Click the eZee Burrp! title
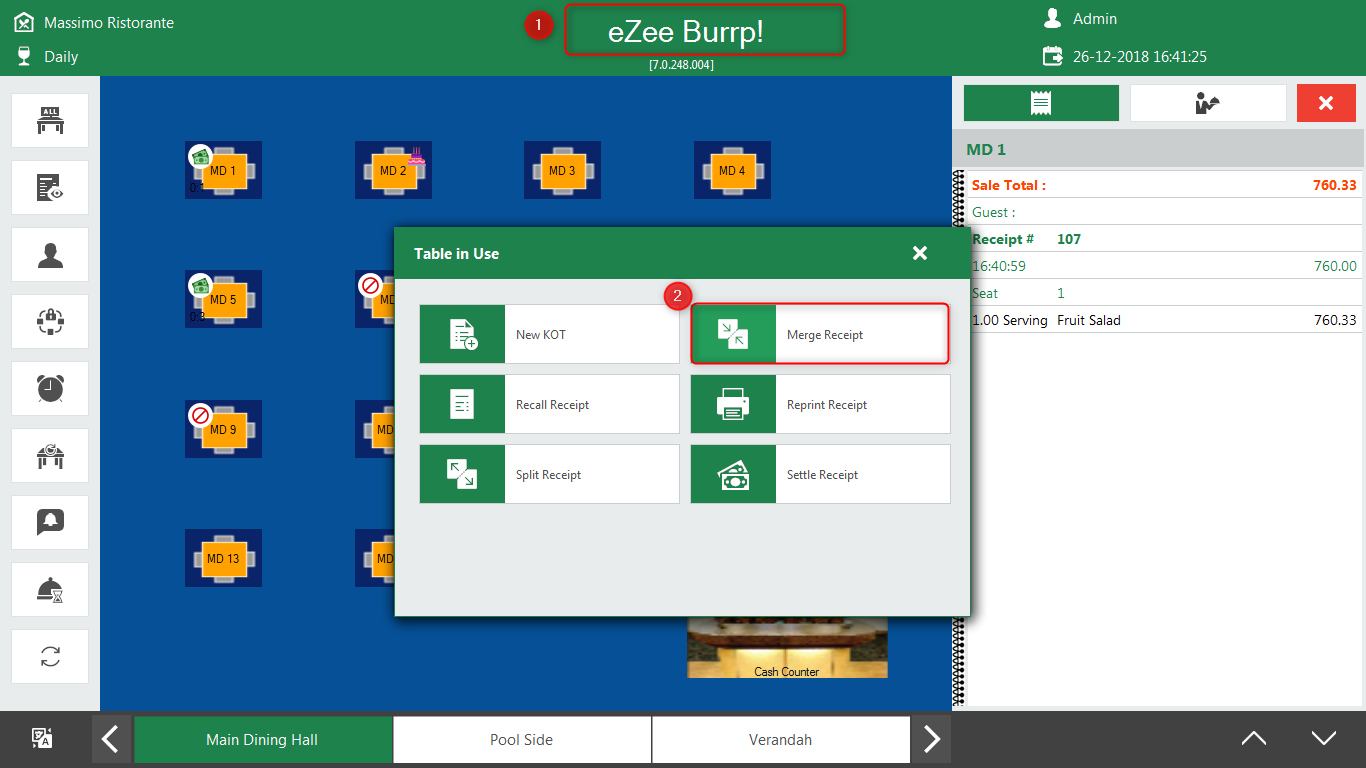Screen dimensions: 1366x768 pyautogui.click(x=686, y=31)
